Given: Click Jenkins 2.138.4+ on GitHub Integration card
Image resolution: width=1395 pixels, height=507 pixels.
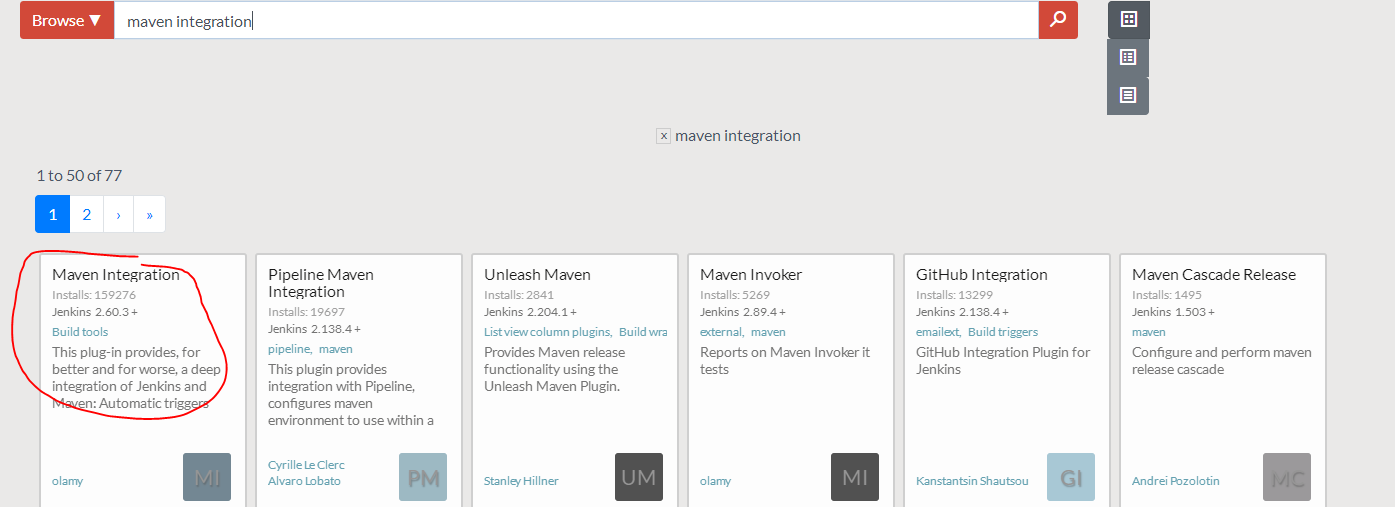Looking at the screenshot, I should (x=962, y=312).
